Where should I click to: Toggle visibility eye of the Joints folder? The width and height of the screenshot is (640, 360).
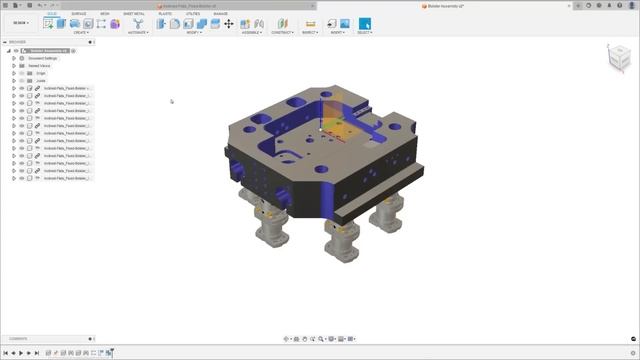[22, 81]
